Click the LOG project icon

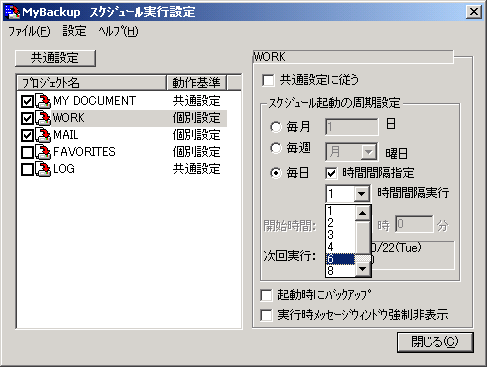click(43, 169)
